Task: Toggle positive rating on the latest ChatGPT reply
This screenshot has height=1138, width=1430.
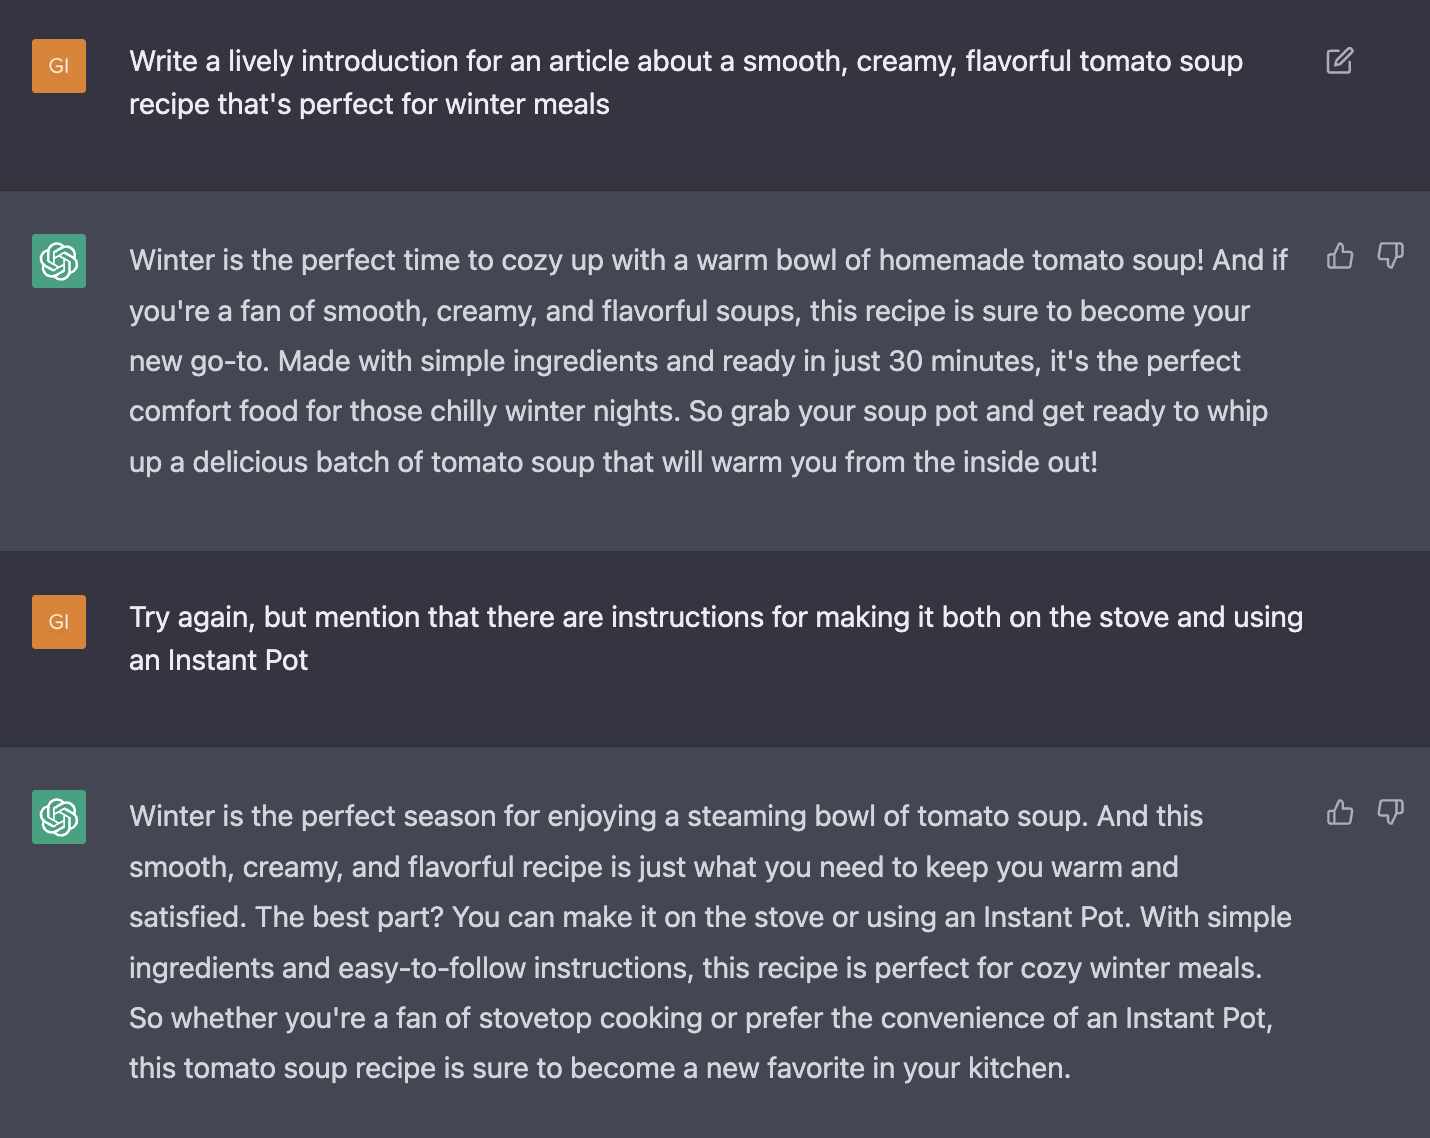Action: pos(1339,813)
